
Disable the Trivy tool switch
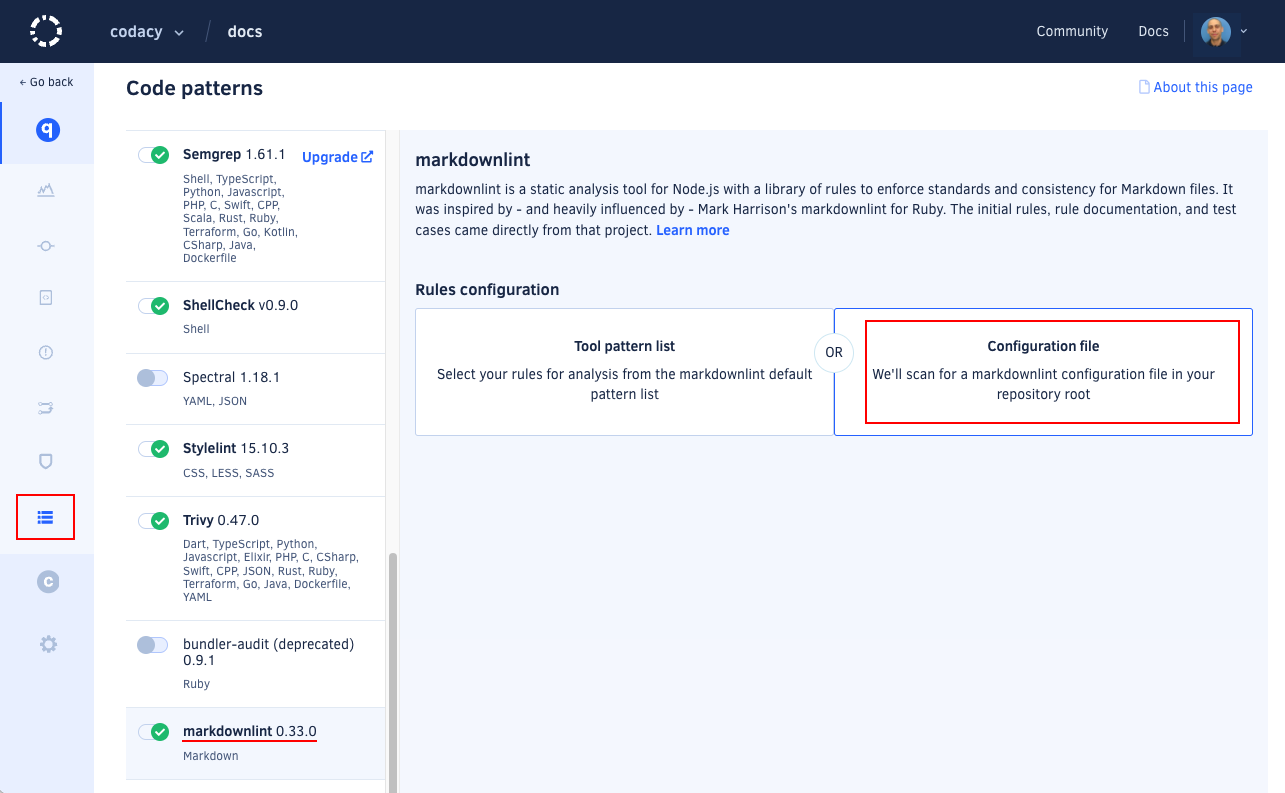[x=153, y=521]
